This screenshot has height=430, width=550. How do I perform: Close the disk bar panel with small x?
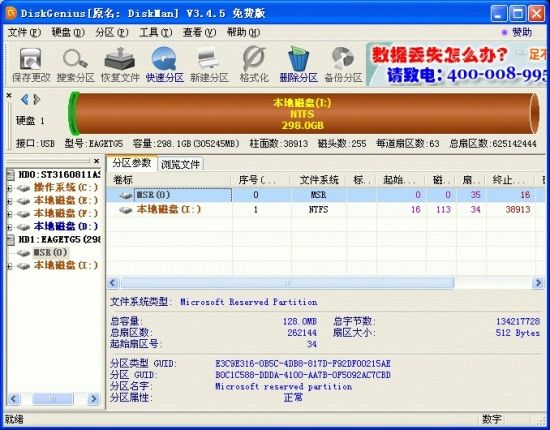point(9,95)
